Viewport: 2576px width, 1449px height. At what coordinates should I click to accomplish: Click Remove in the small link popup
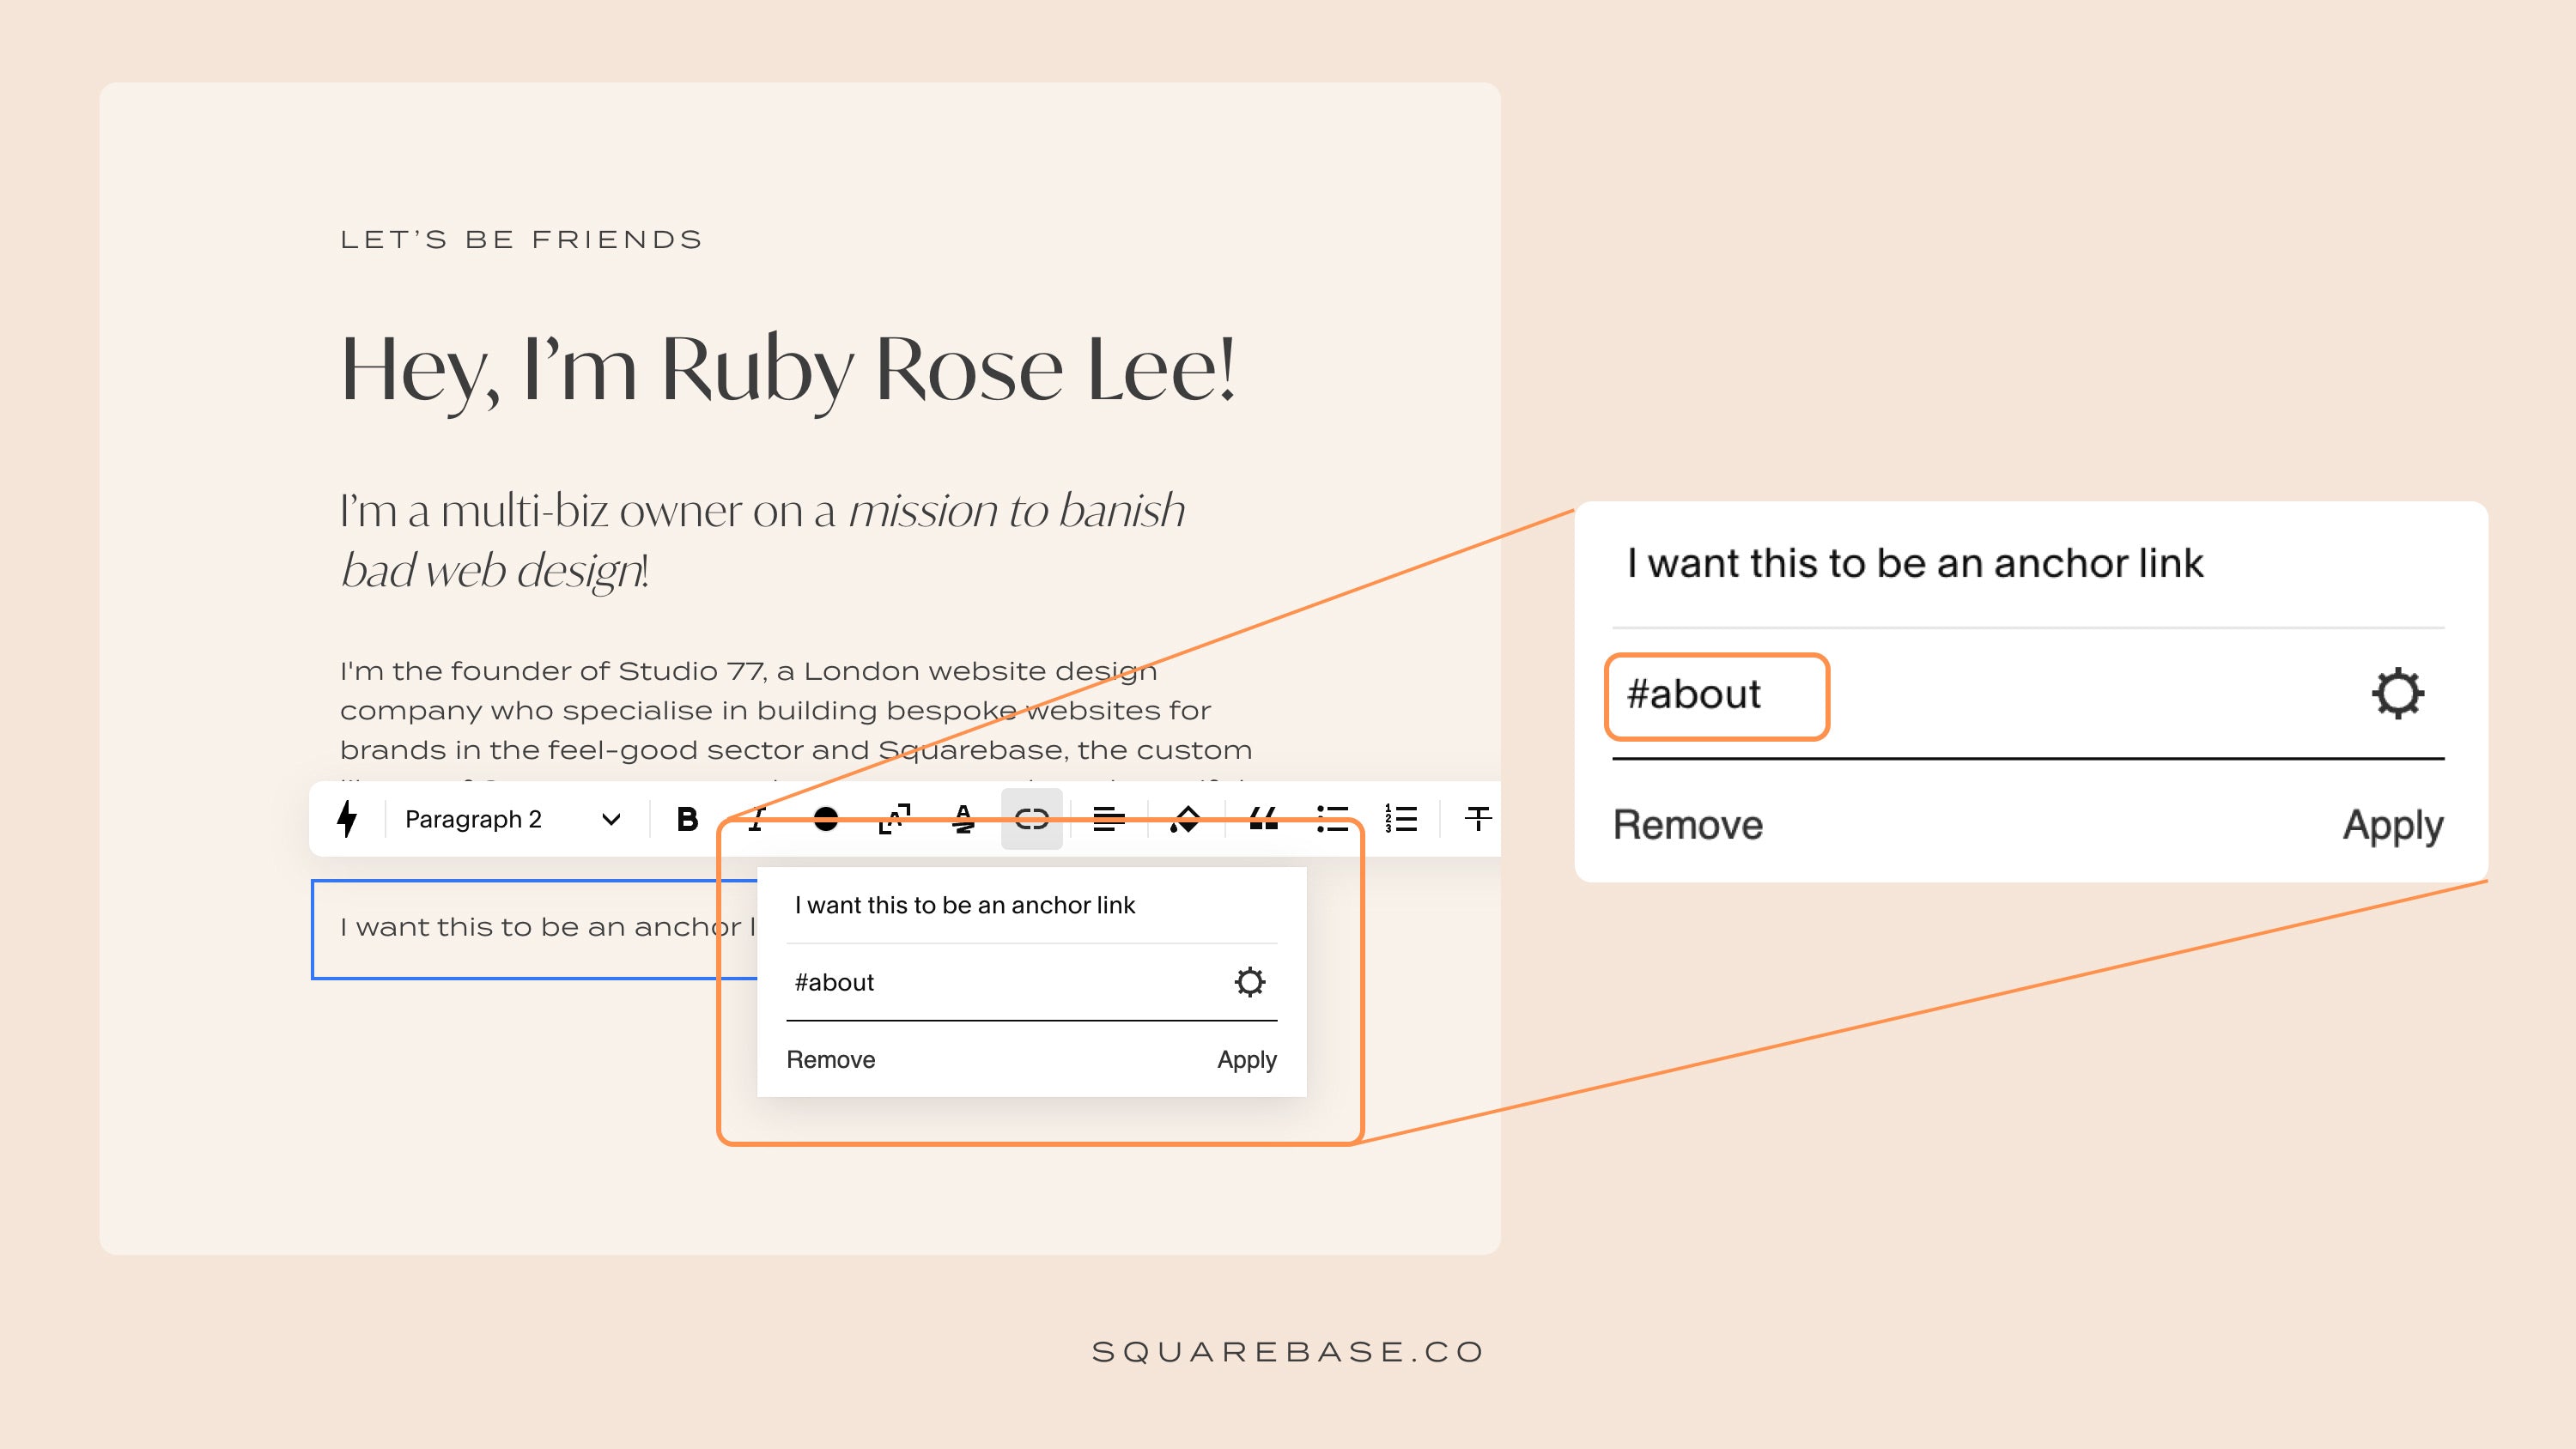pyautogui.click(x=831, y=1060)
